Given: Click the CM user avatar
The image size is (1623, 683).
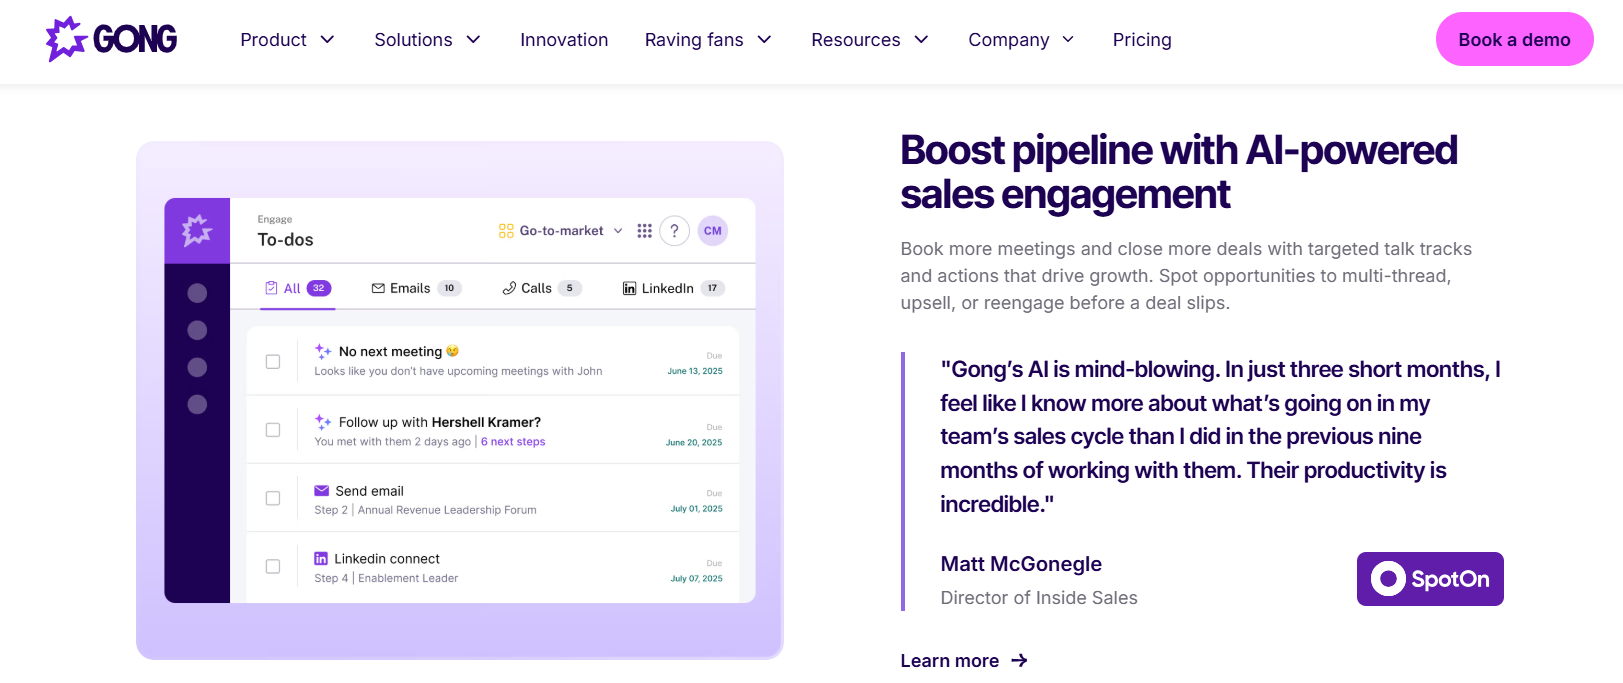Looking at the screenshot, I should (713, 231).
